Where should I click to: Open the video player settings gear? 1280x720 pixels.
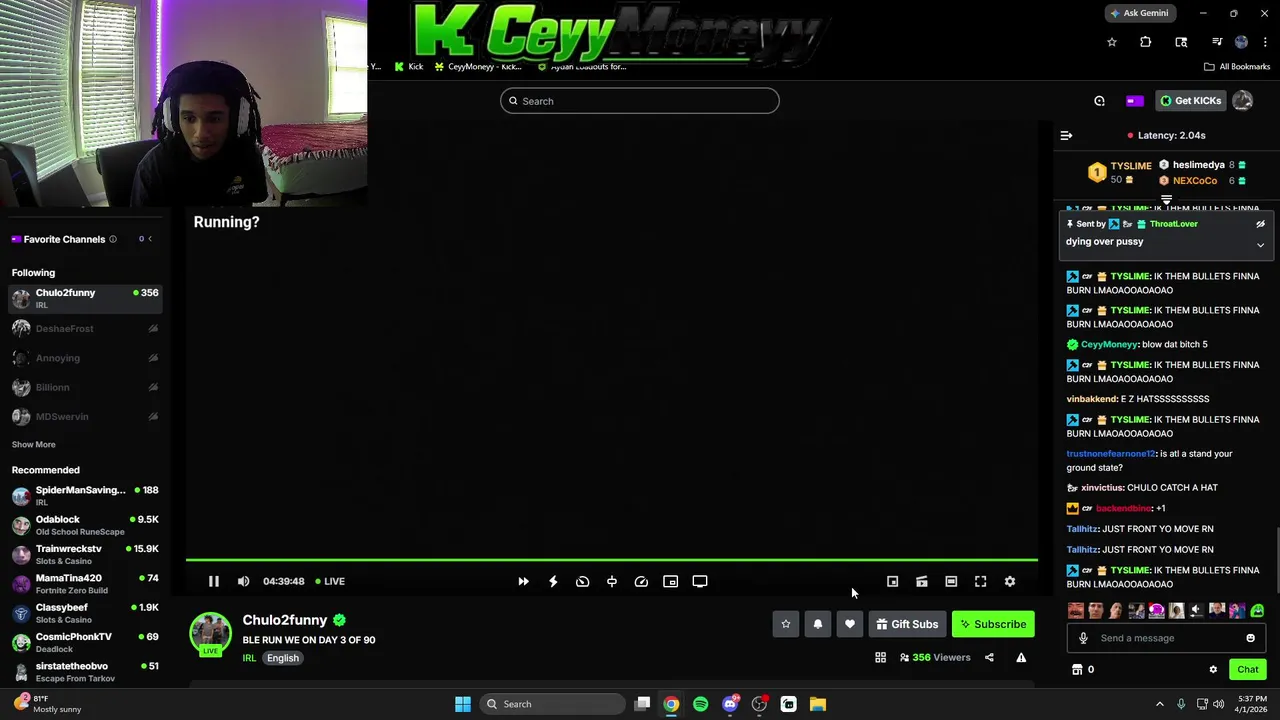coord(1010,581)
